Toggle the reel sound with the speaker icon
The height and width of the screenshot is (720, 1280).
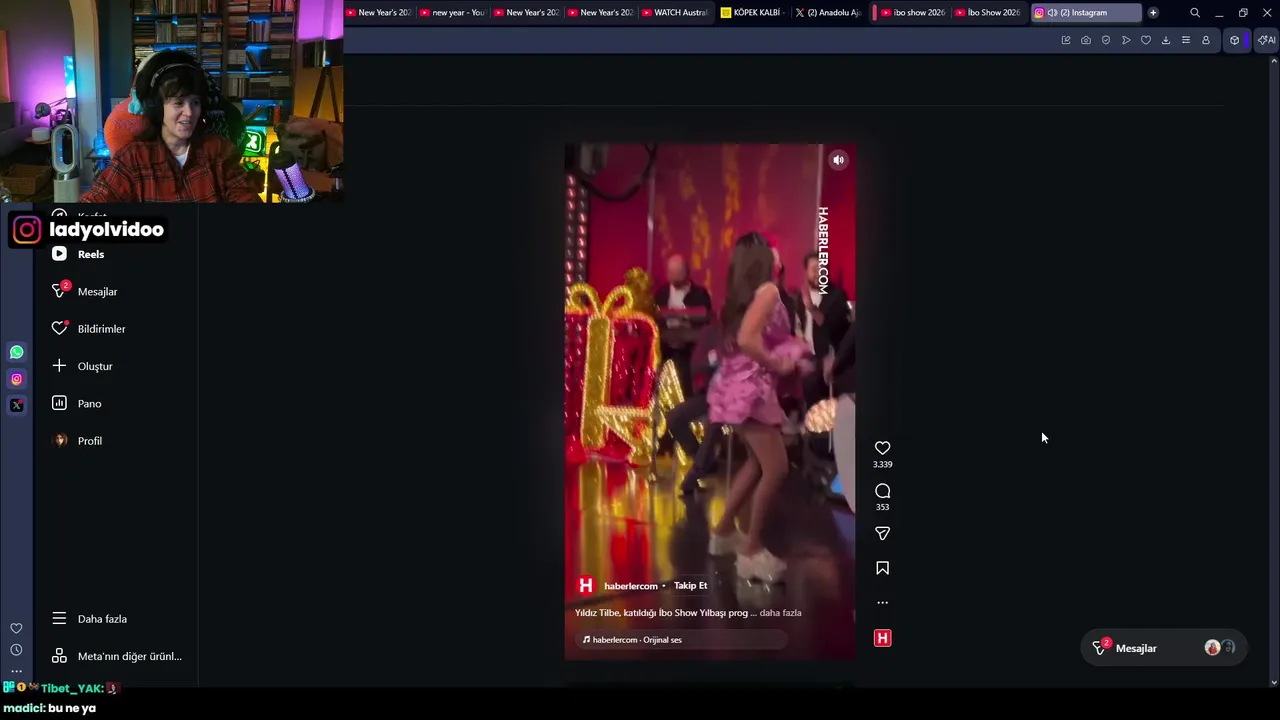(x=838, y=160)
